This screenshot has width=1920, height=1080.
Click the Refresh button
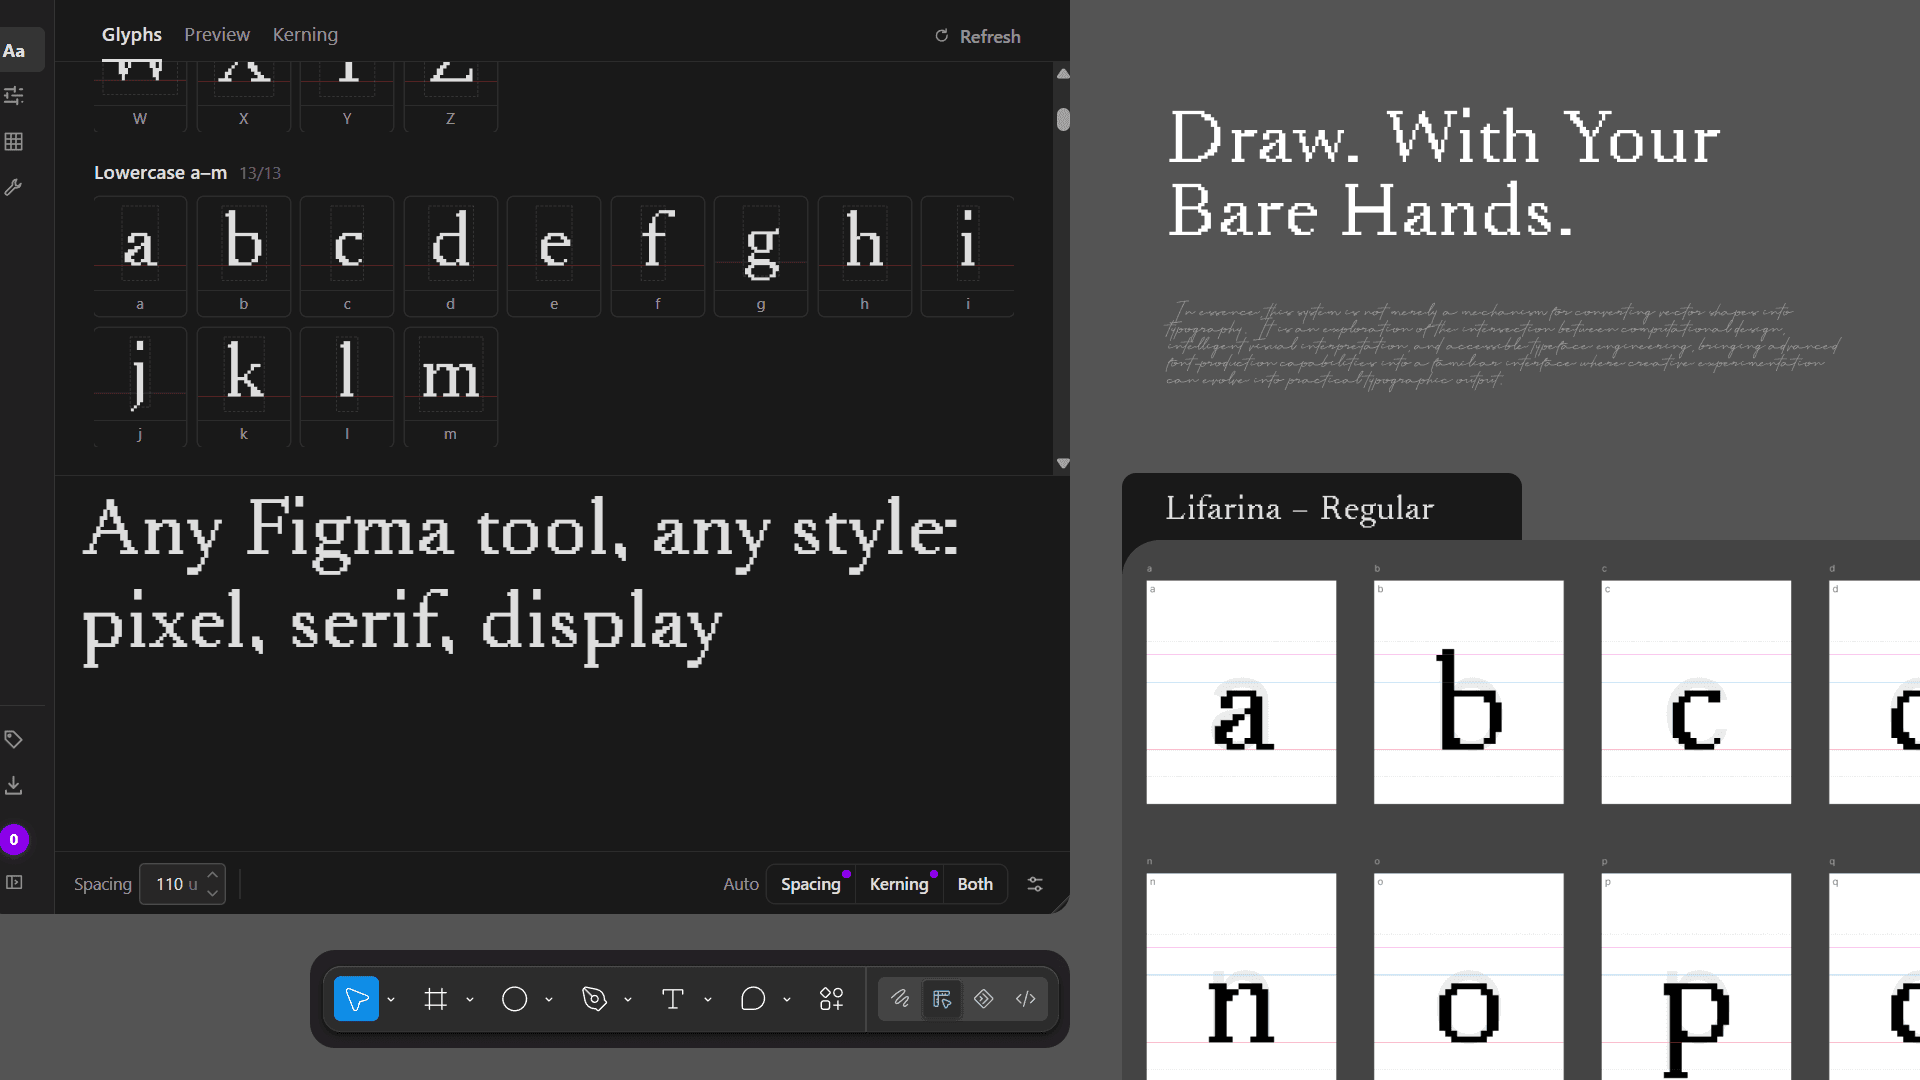coord(977,36)
